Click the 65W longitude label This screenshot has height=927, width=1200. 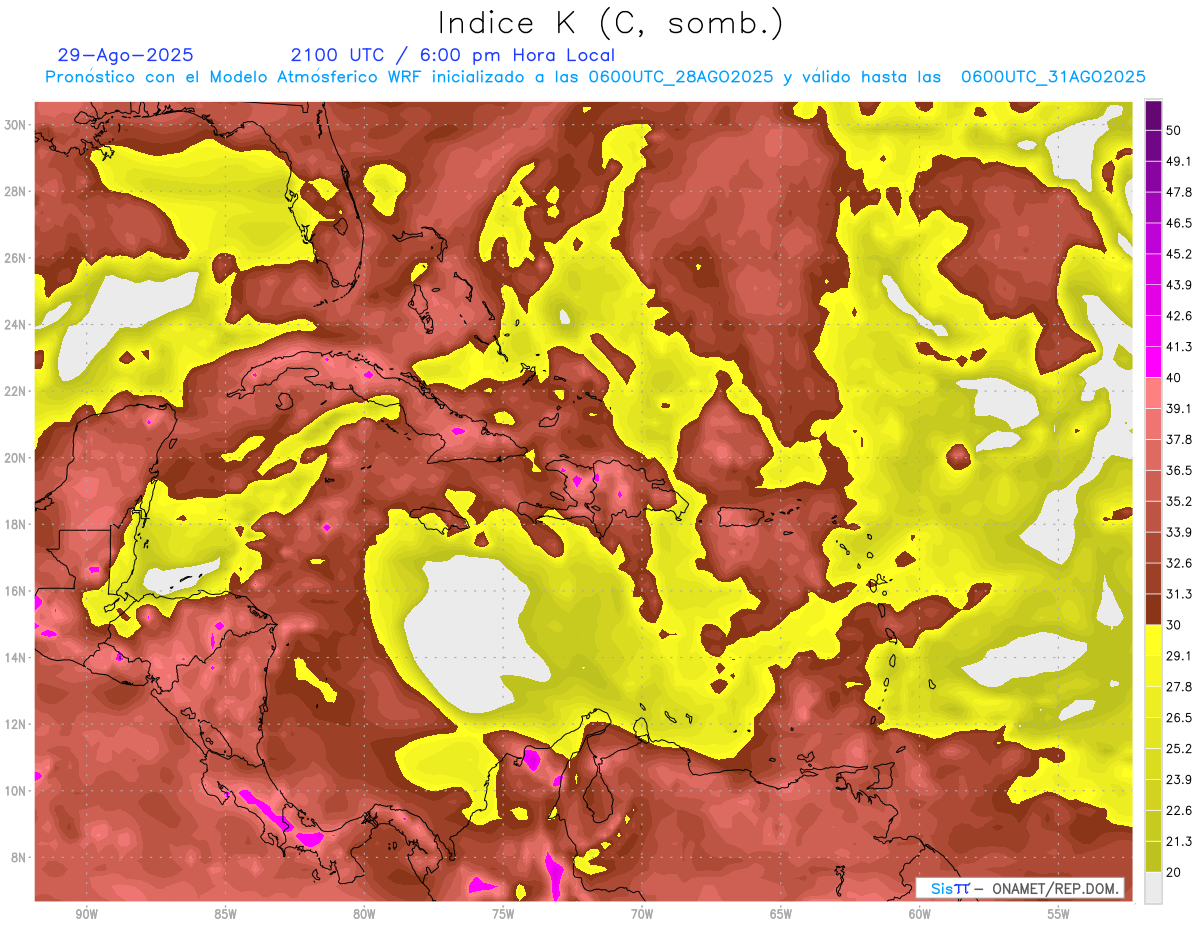pos(781,915)
